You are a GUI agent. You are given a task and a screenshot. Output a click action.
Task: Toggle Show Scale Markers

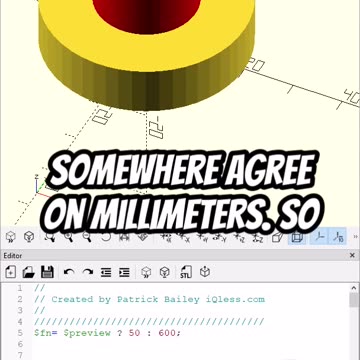[338, 237]
